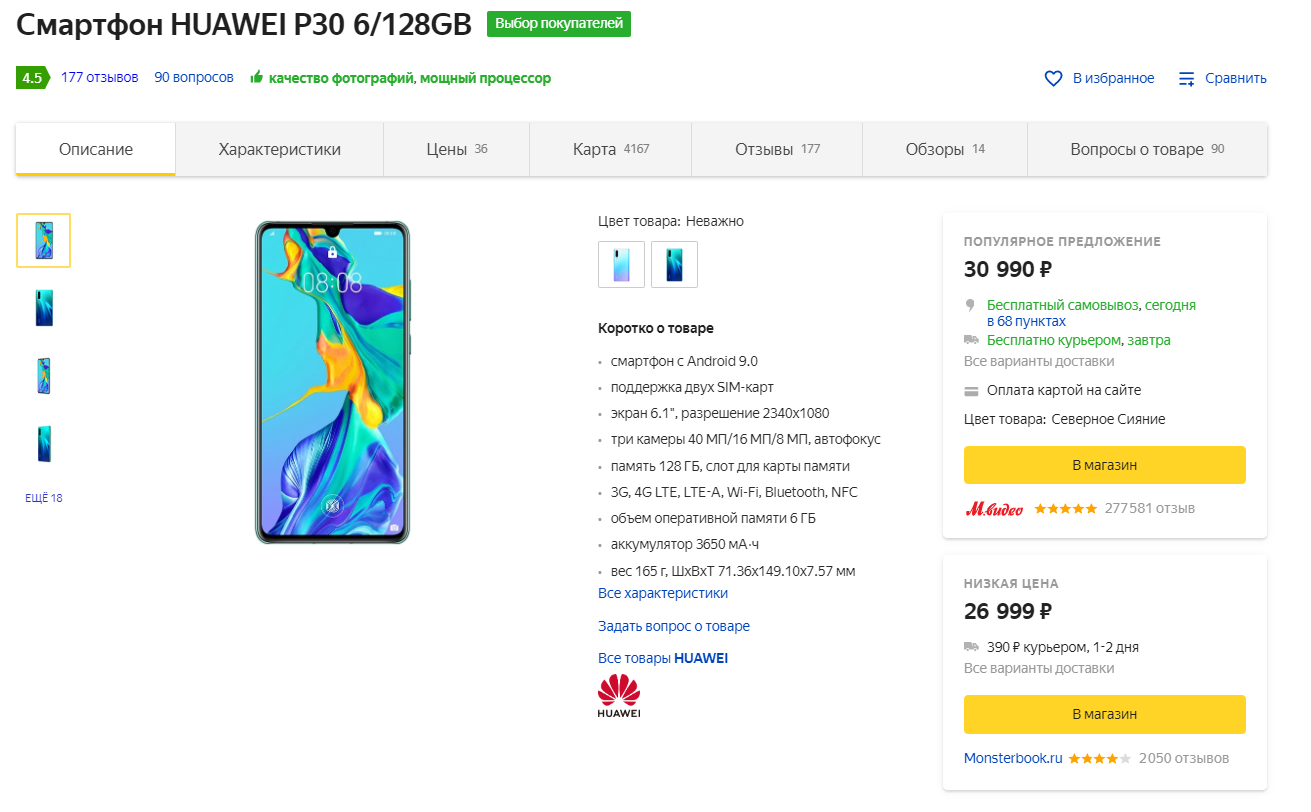
Task: Show the fourth phone thumbnail
Action: tap(43, 443)
